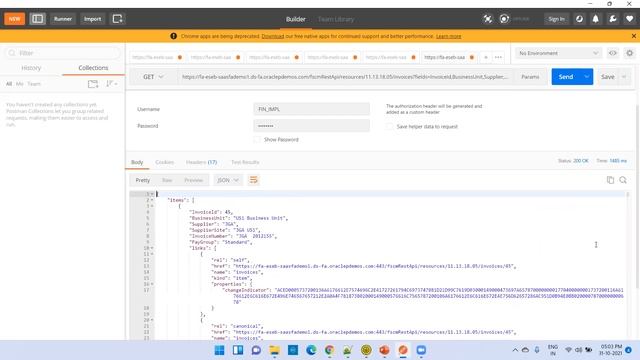Toggle the sidebar layout icon
Screen dimensions: 640x360
38,19
